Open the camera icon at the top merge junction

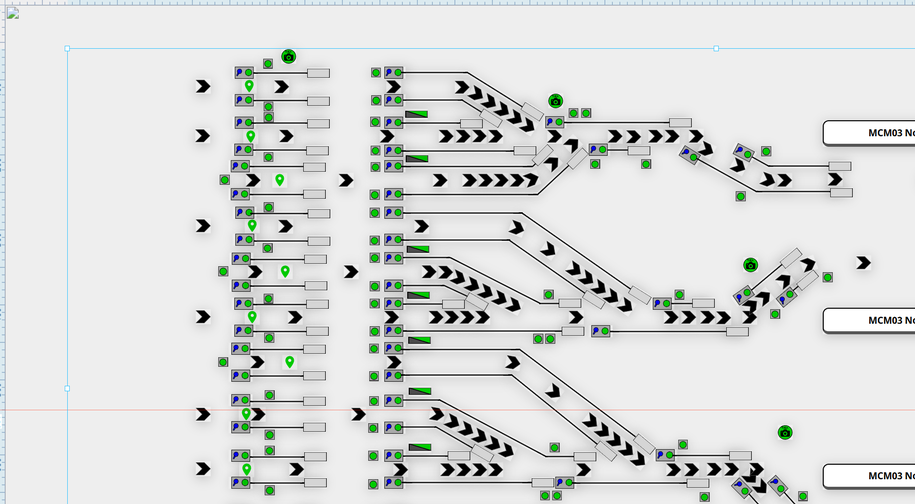555,102
